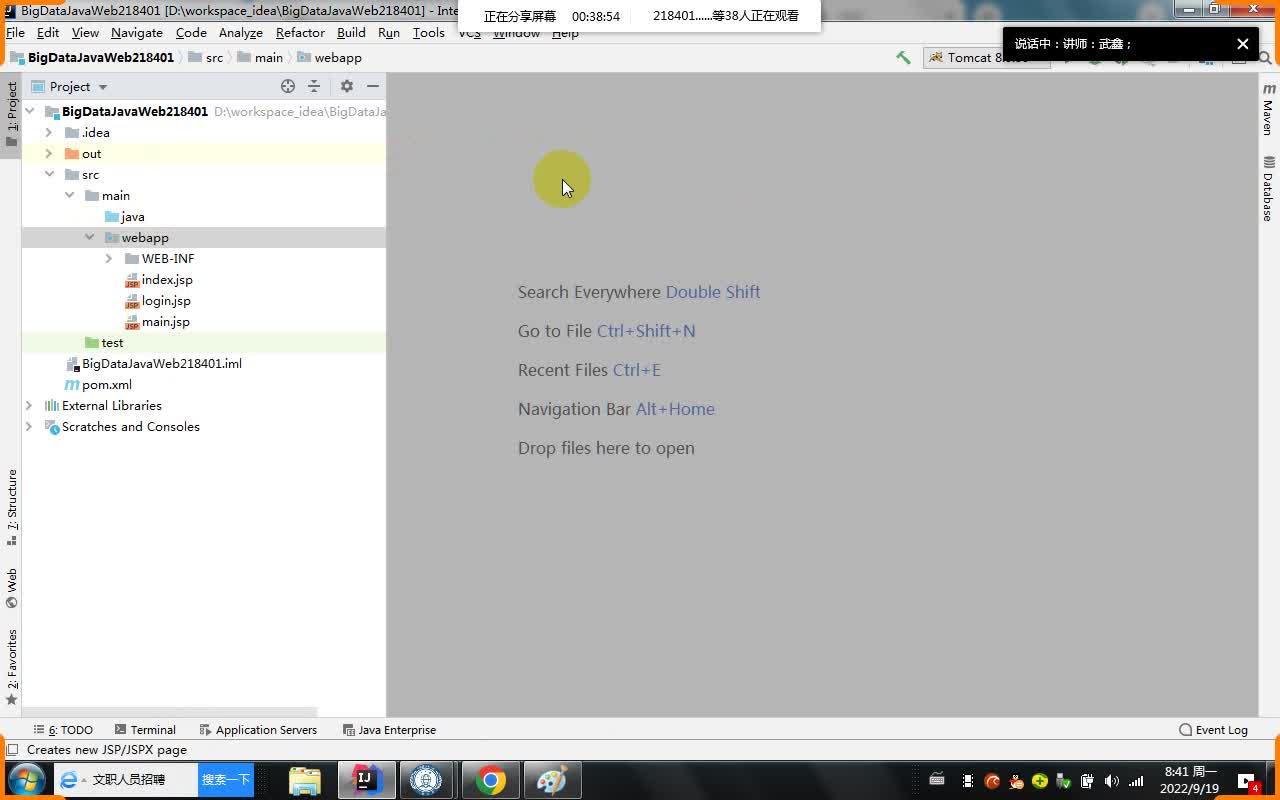1280x800 pixels.
Task: Switch to the Java Enterprise tab
Action: click(397, 729)
